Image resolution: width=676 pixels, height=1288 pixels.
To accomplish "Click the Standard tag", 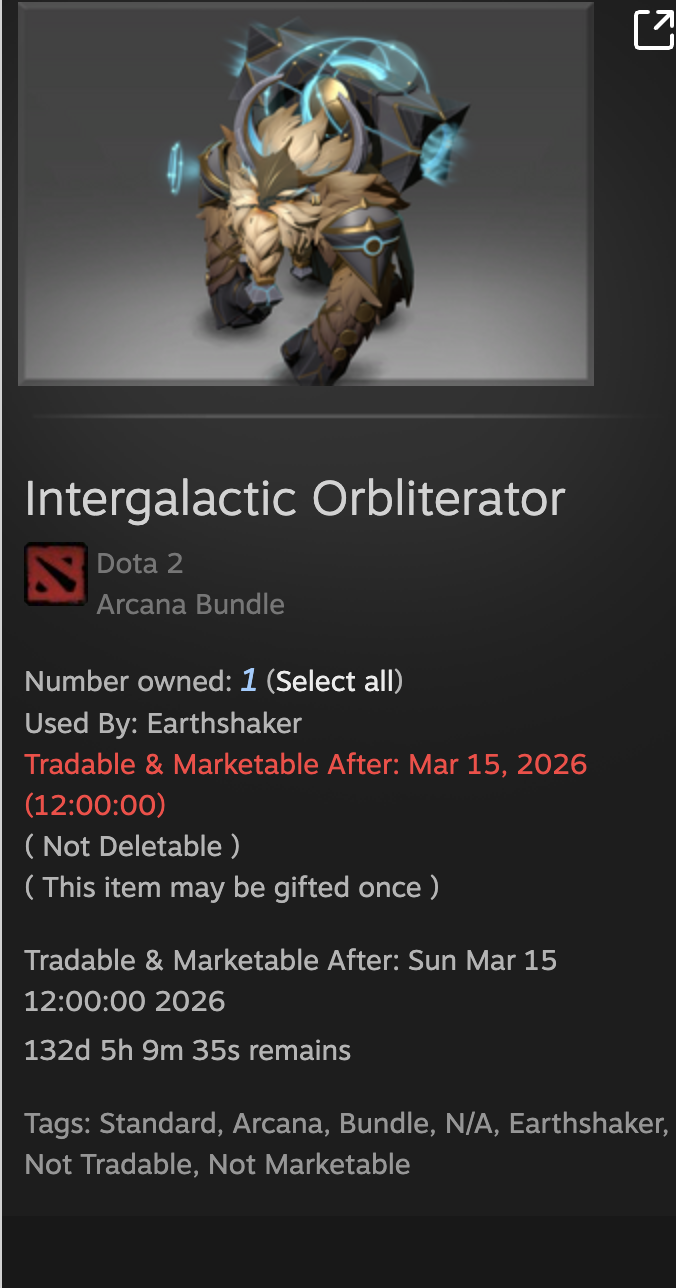I will click(x=158, y=1124).
